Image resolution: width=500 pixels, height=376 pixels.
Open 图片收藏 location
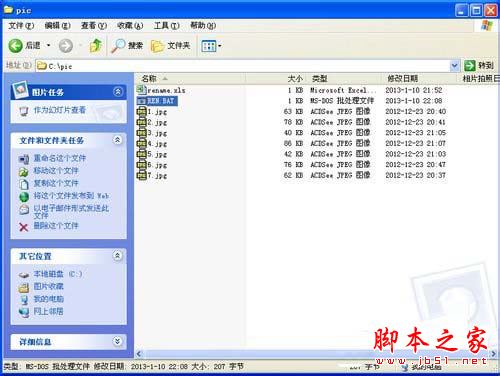(x=49, y=286)
